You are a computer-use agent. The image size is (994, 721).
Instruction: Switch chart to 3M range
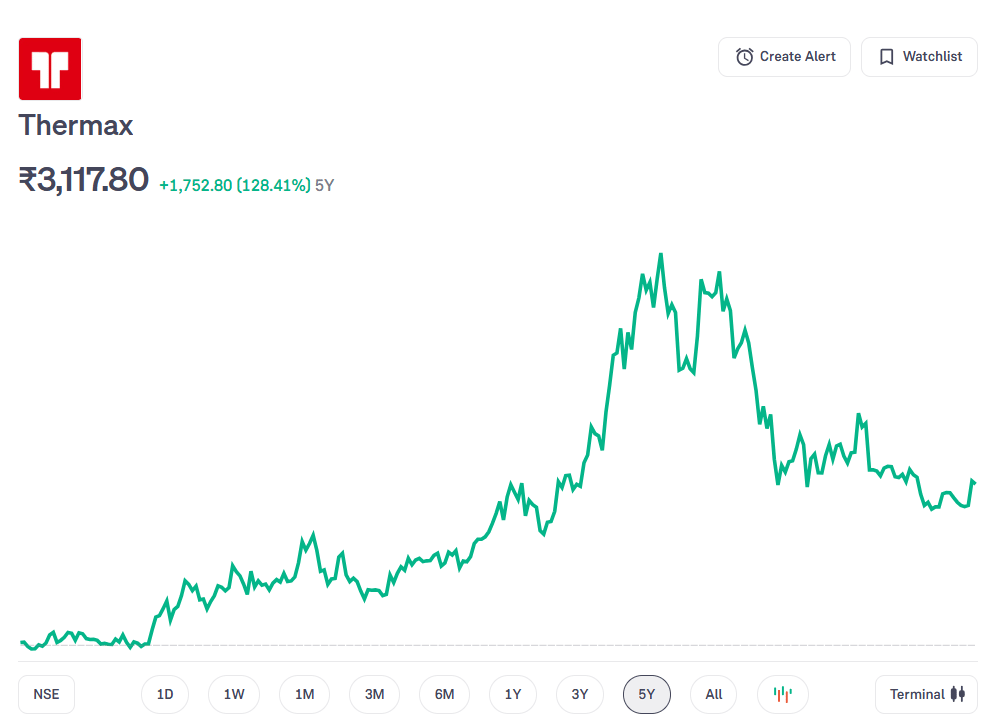374,694
